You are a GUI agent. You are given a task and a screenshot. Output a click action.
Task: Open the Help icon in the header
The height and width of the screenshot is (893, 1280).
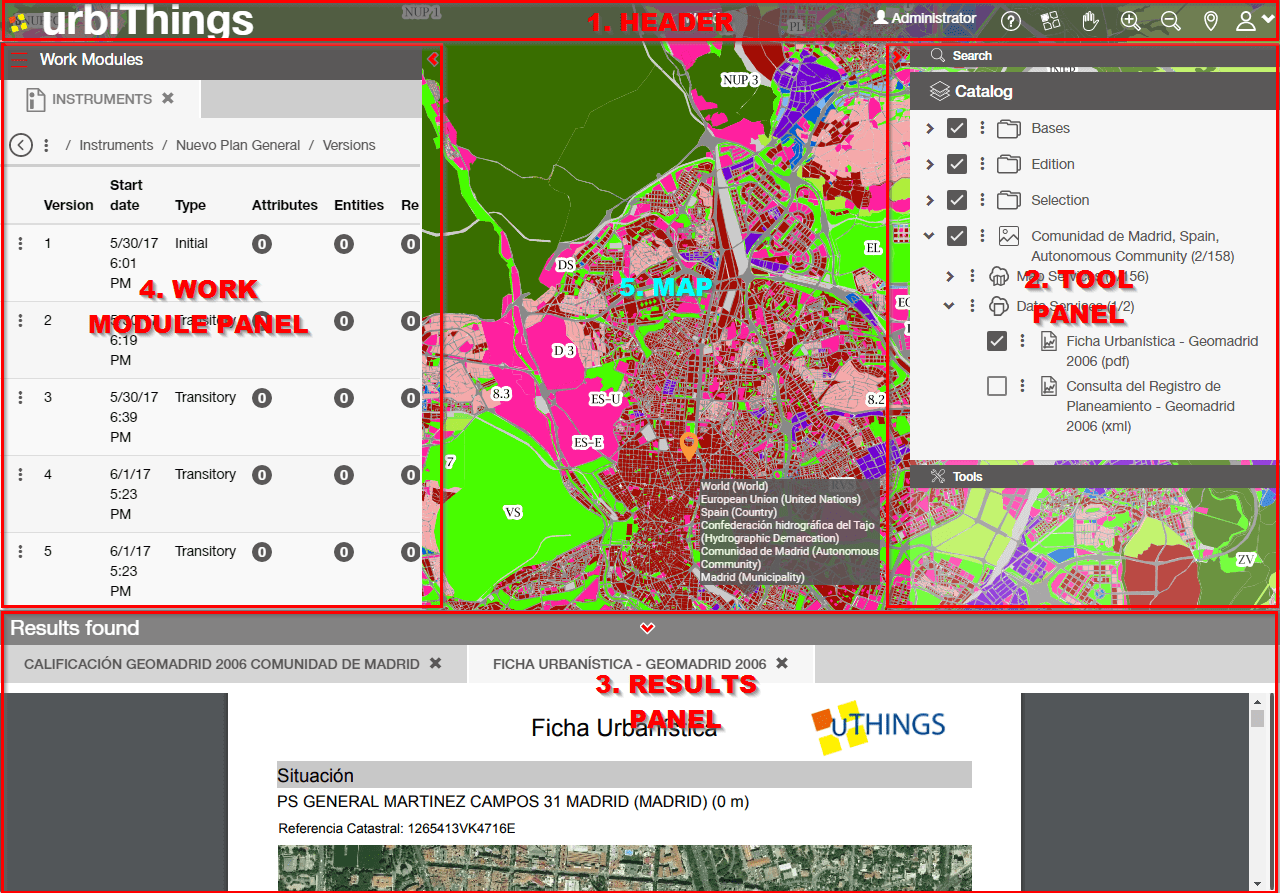pyautogui.click(x=1011, y=20)
